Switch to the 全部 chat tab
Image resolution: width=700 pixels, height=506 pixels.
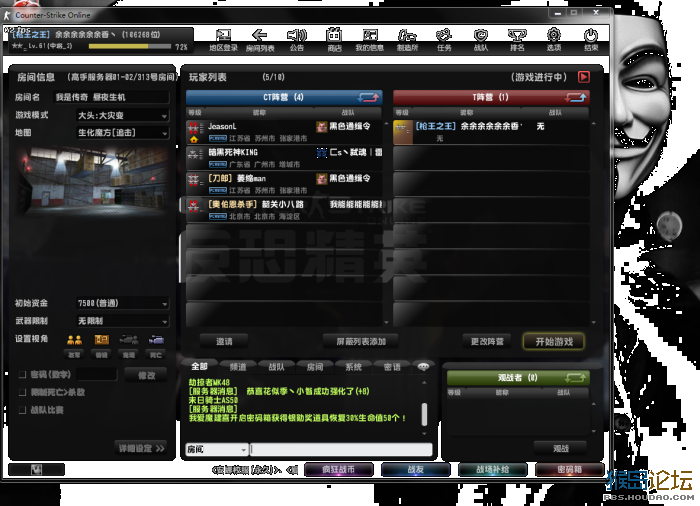point(200,366)
